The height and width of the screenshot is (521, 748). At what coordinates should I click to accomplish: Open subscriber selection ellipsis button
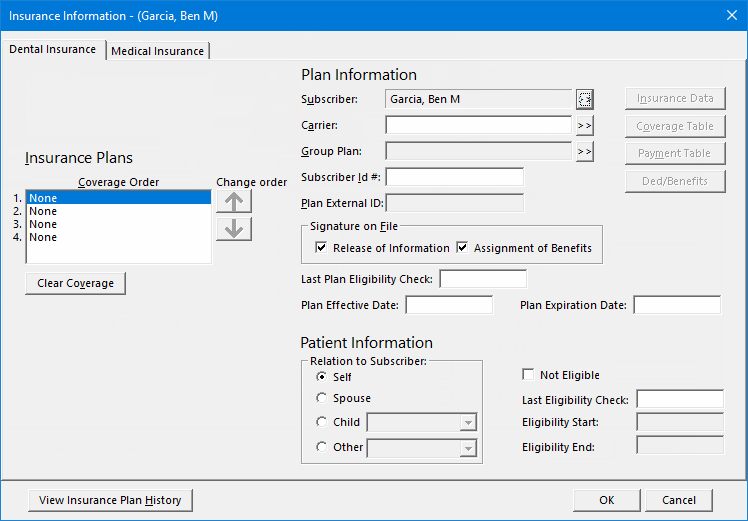click(585, 98)
